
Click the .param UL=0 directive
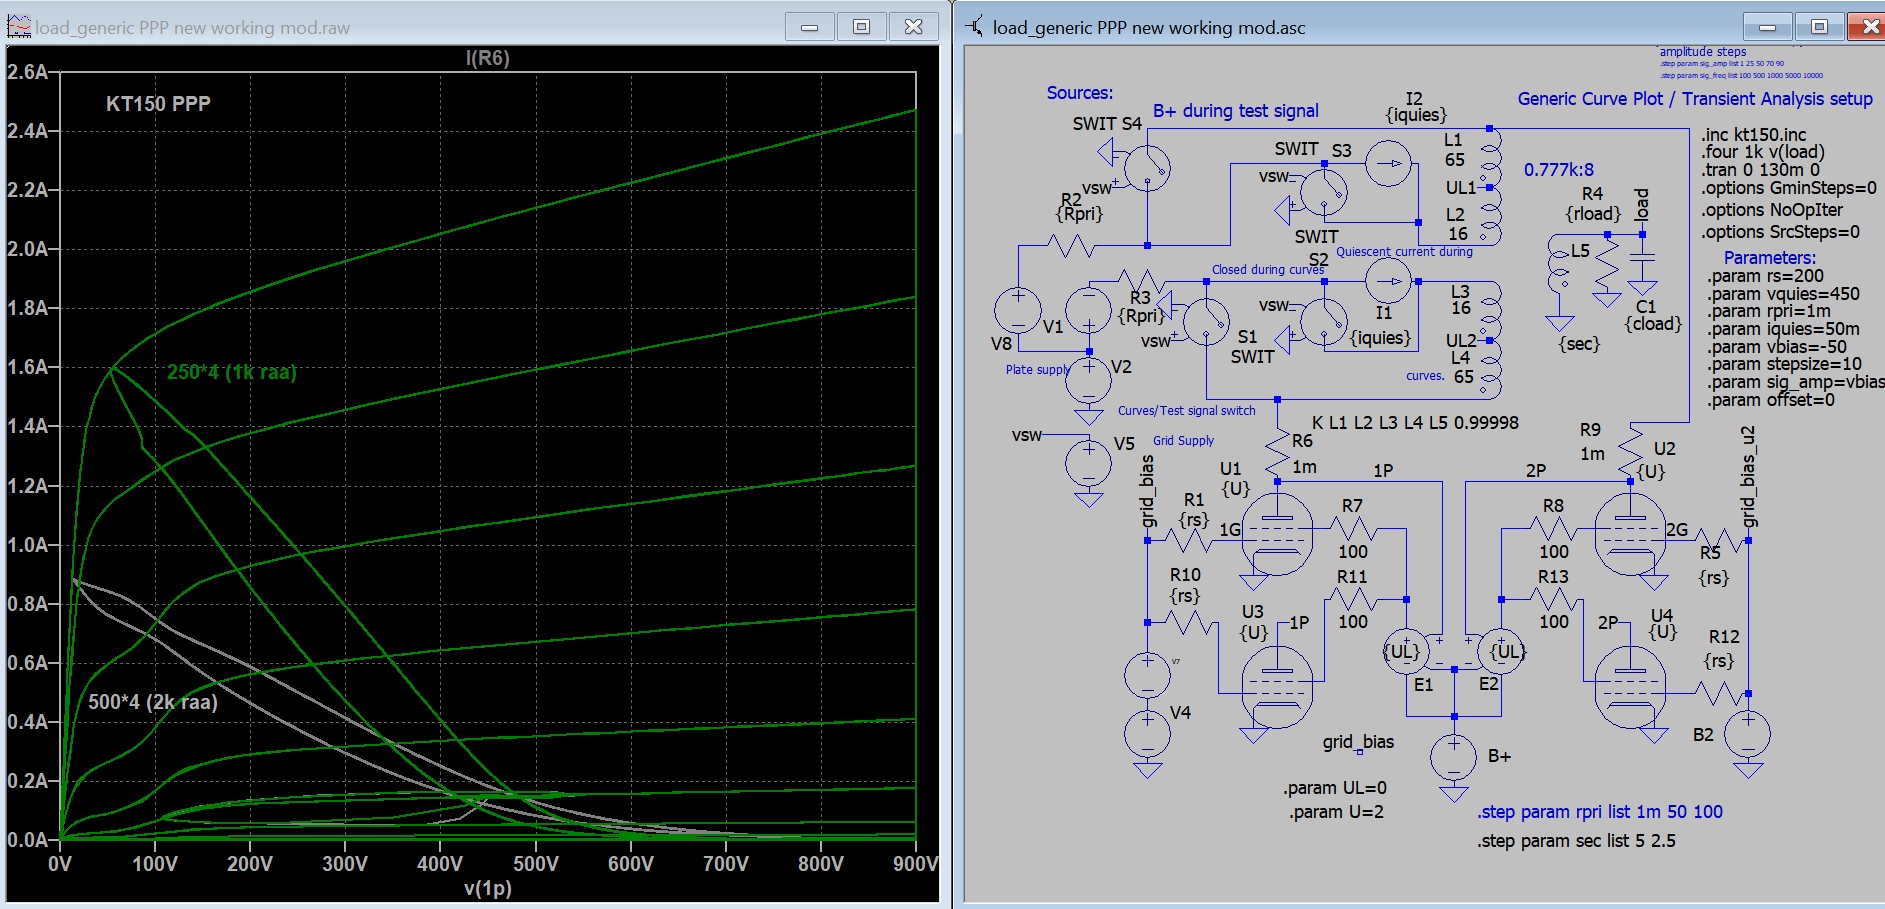pyautogui.click(x=1335, y=788)
